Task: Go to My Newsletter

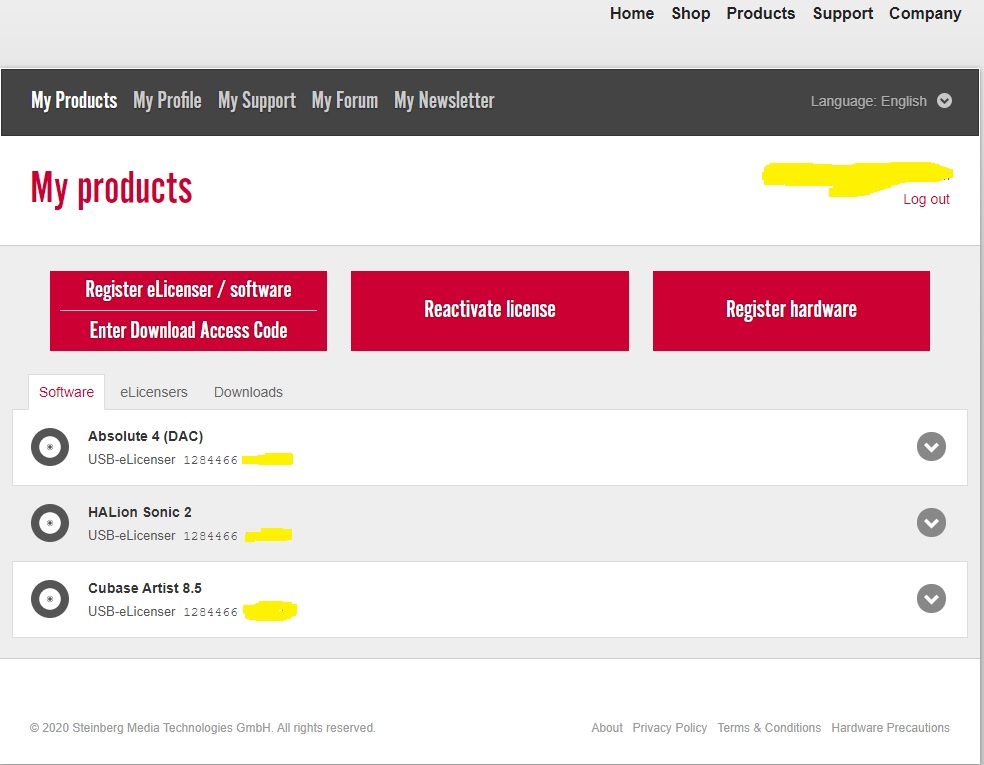Action: [x=444, y=100]
